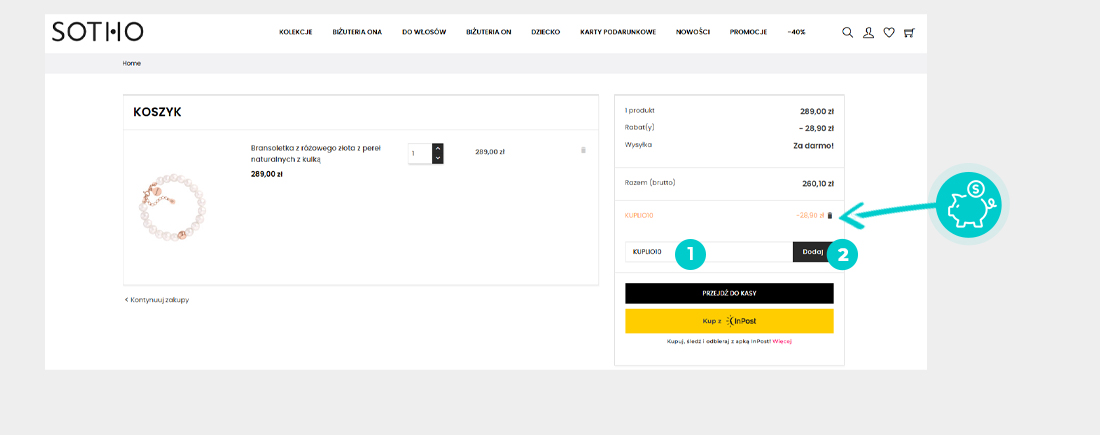1100x435 pixels.
Task: Click the piggy bank savings icon
Action: click(x=966, y=203)
